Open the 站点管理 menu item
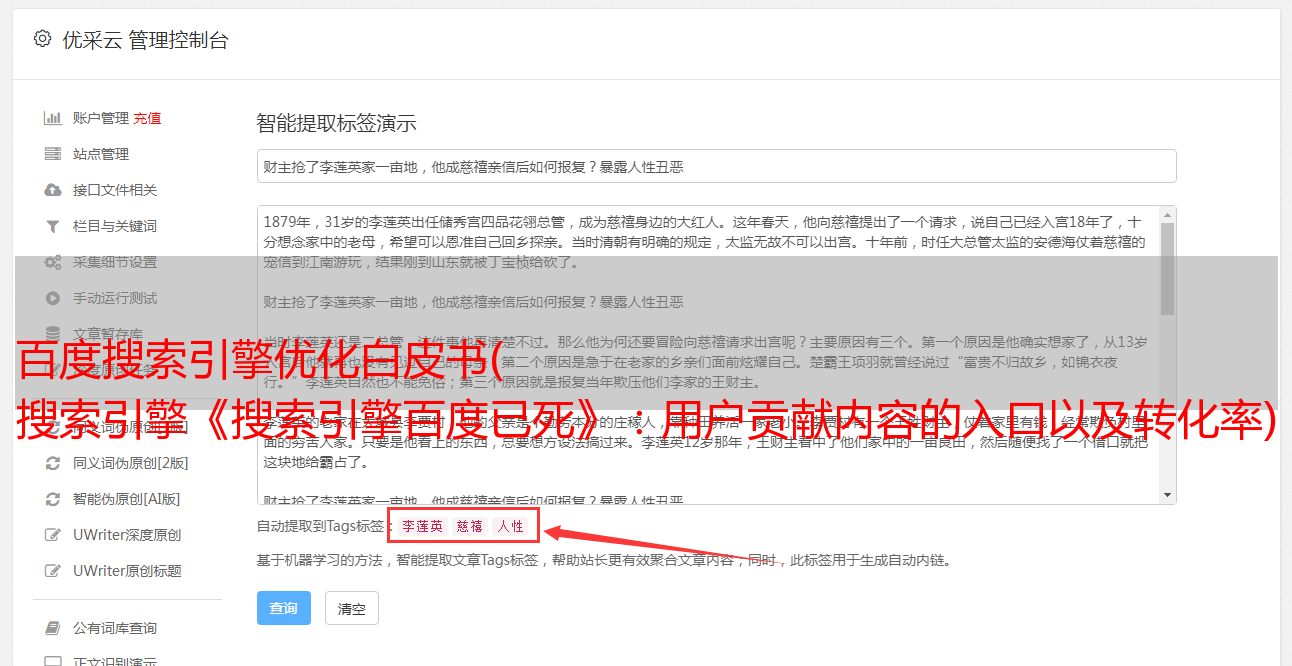Screen dimensions: 1292x666 pyautogui.click(x=101, y=154)
